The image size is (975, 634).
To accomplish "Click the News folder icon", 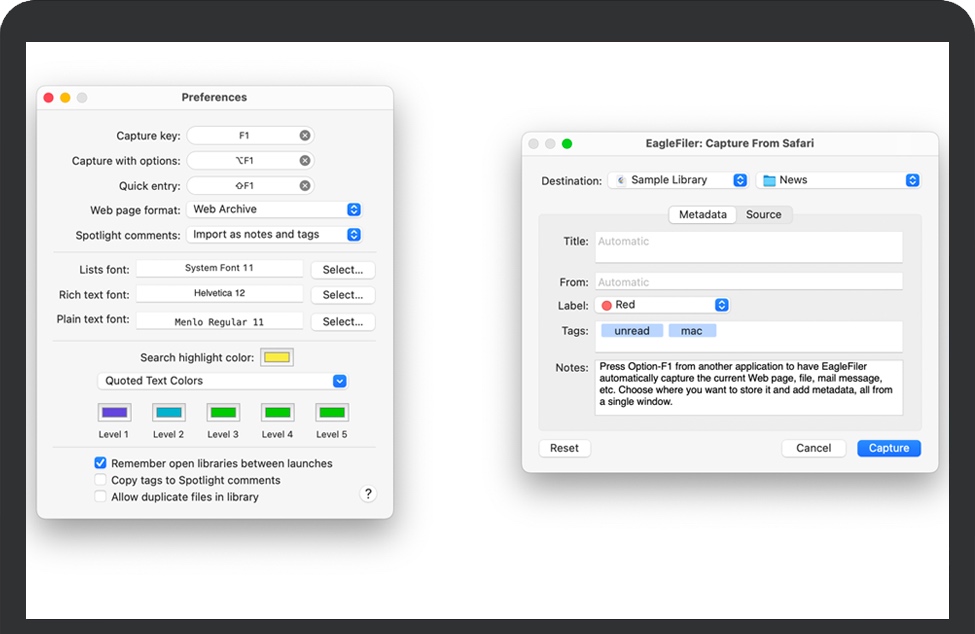I will click(769, 181).
